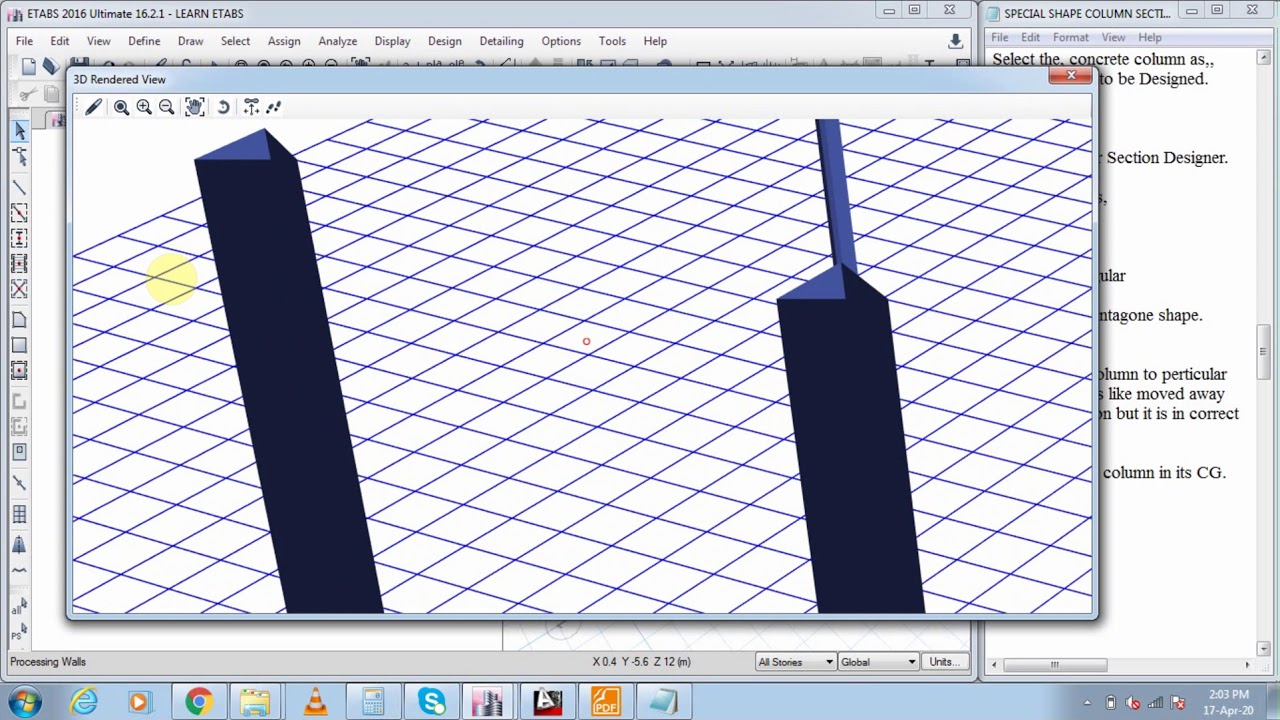Open the Define menu
The height and width of the screenshot is (720, 1280).
pyautogui.click(x=144, y=41)
